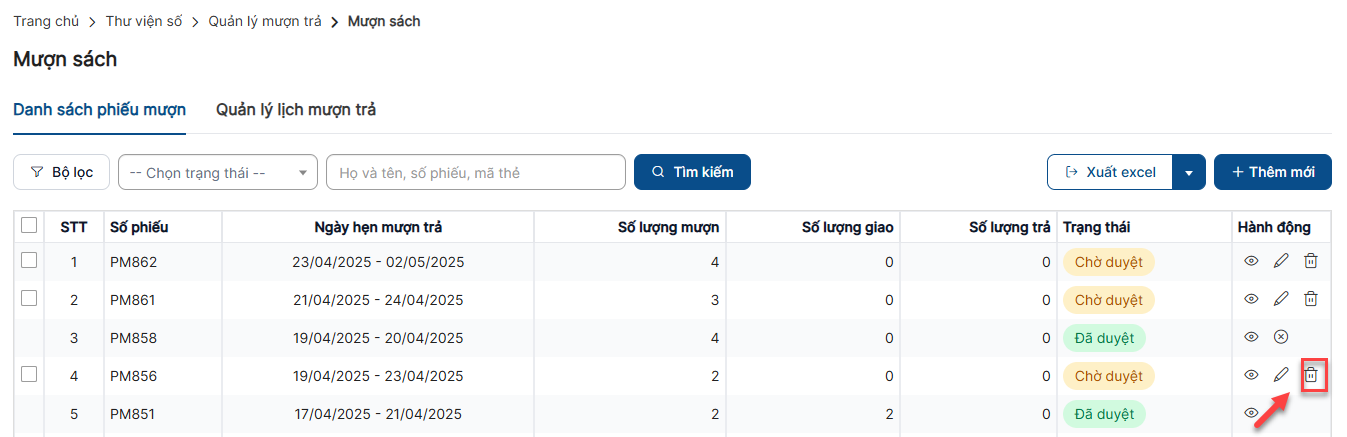The width and height of the screenshot is (1347, 437).
Task: Delete loan slip PM862 with trash icon
Action: [1311, 262]
